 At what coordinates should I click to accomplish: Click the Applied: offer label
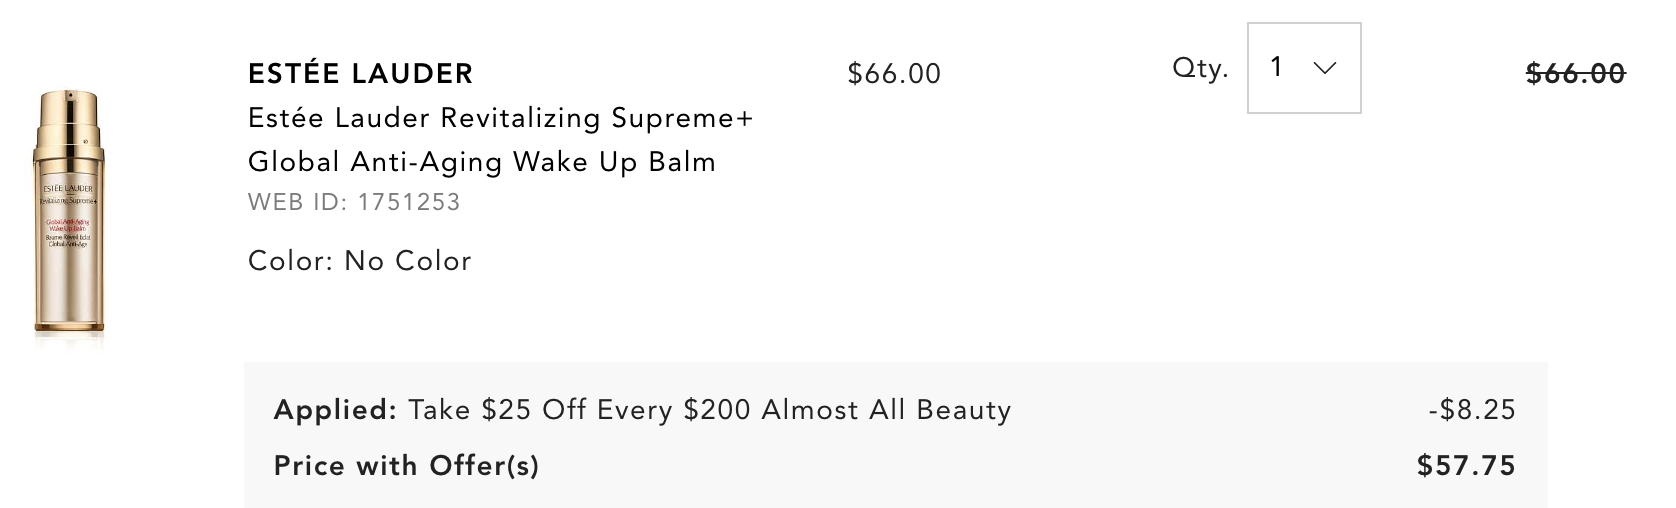[336, 410]
